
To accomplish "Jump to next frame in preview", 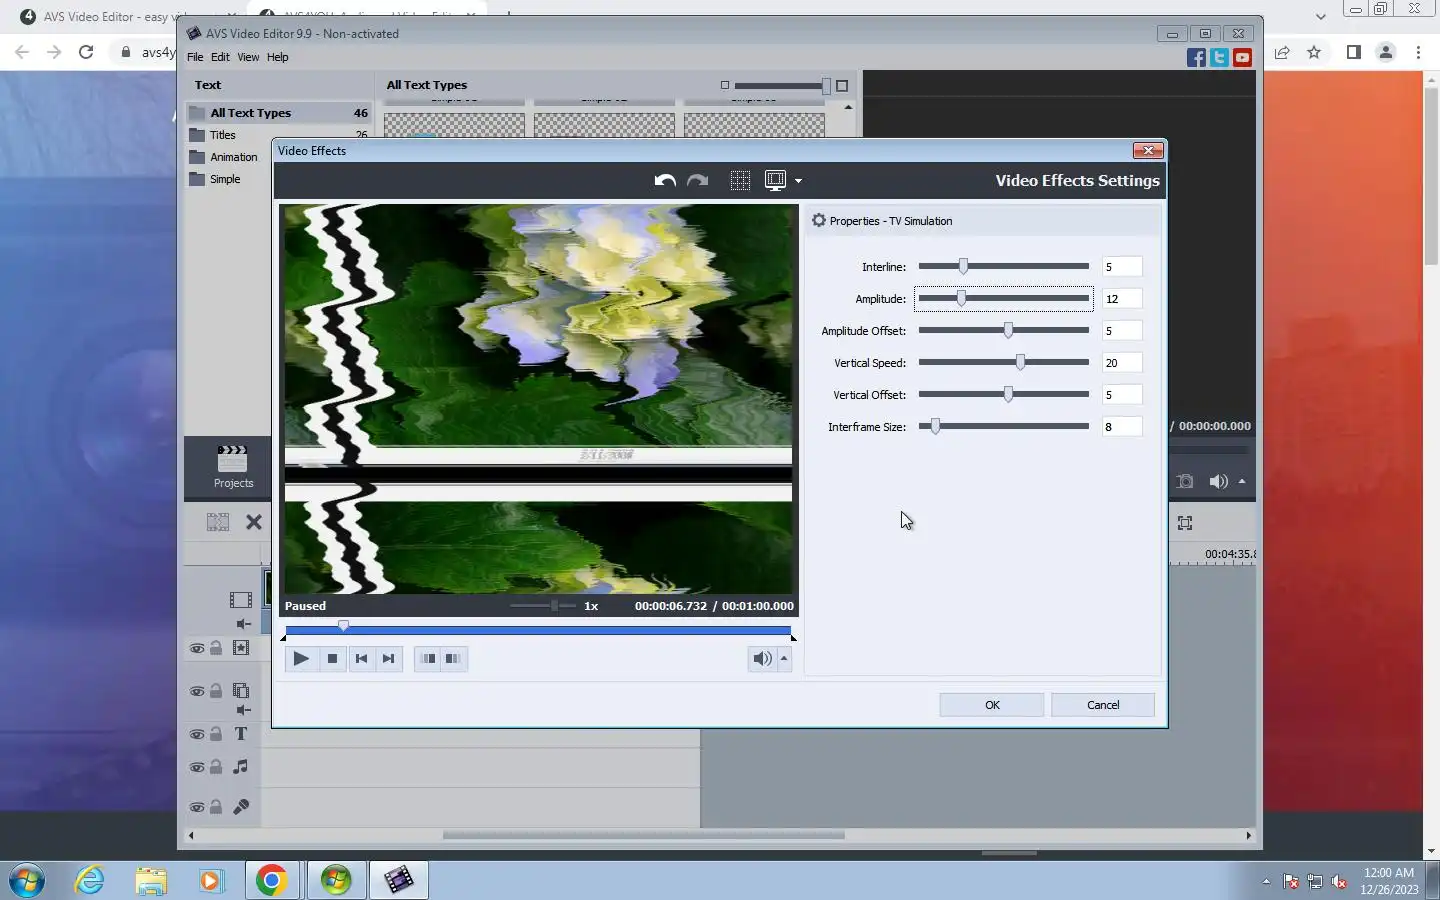I will click(389, 658).
